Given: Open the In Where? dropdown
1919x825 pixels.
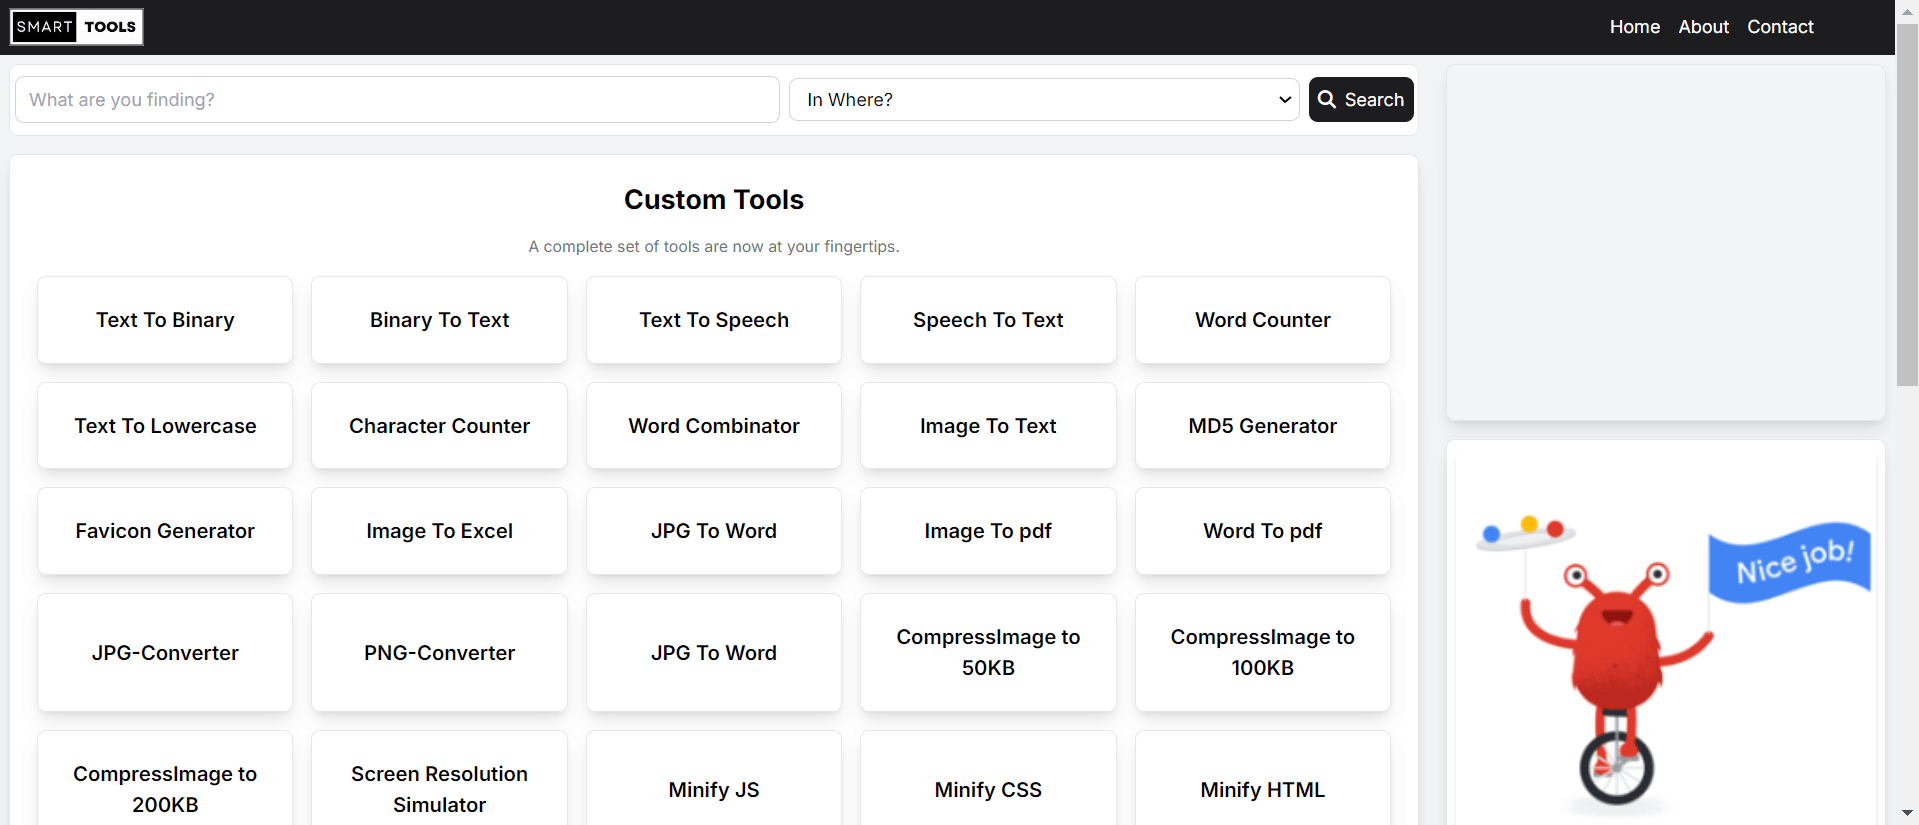Looking at the screenshot, I should point(1044,100).
